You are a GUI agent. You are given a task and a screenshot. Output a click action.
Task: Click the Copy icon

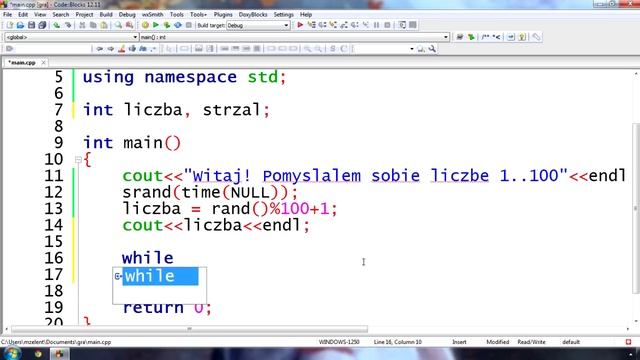(x=93, y=25)
